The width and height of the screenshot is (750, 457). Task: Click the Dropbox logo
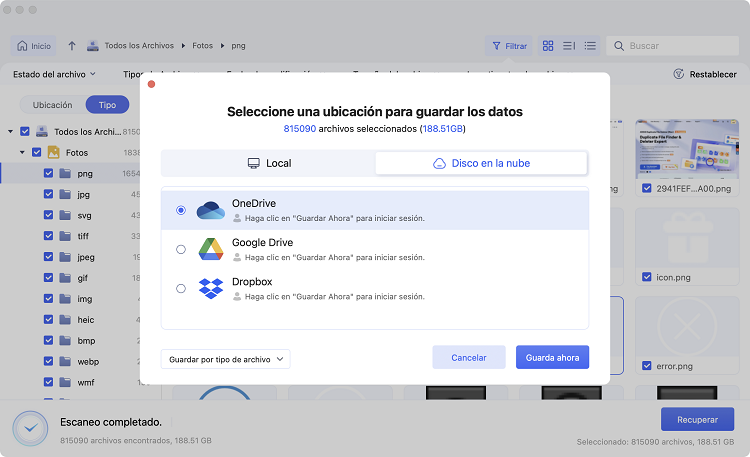click(x=211, y=289)
